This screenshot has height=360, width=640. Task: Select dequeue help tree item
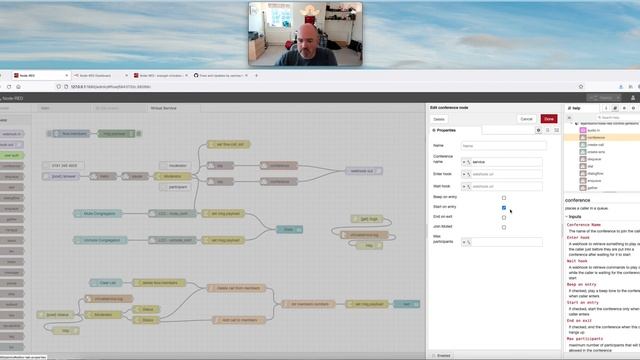pos(594,159)
